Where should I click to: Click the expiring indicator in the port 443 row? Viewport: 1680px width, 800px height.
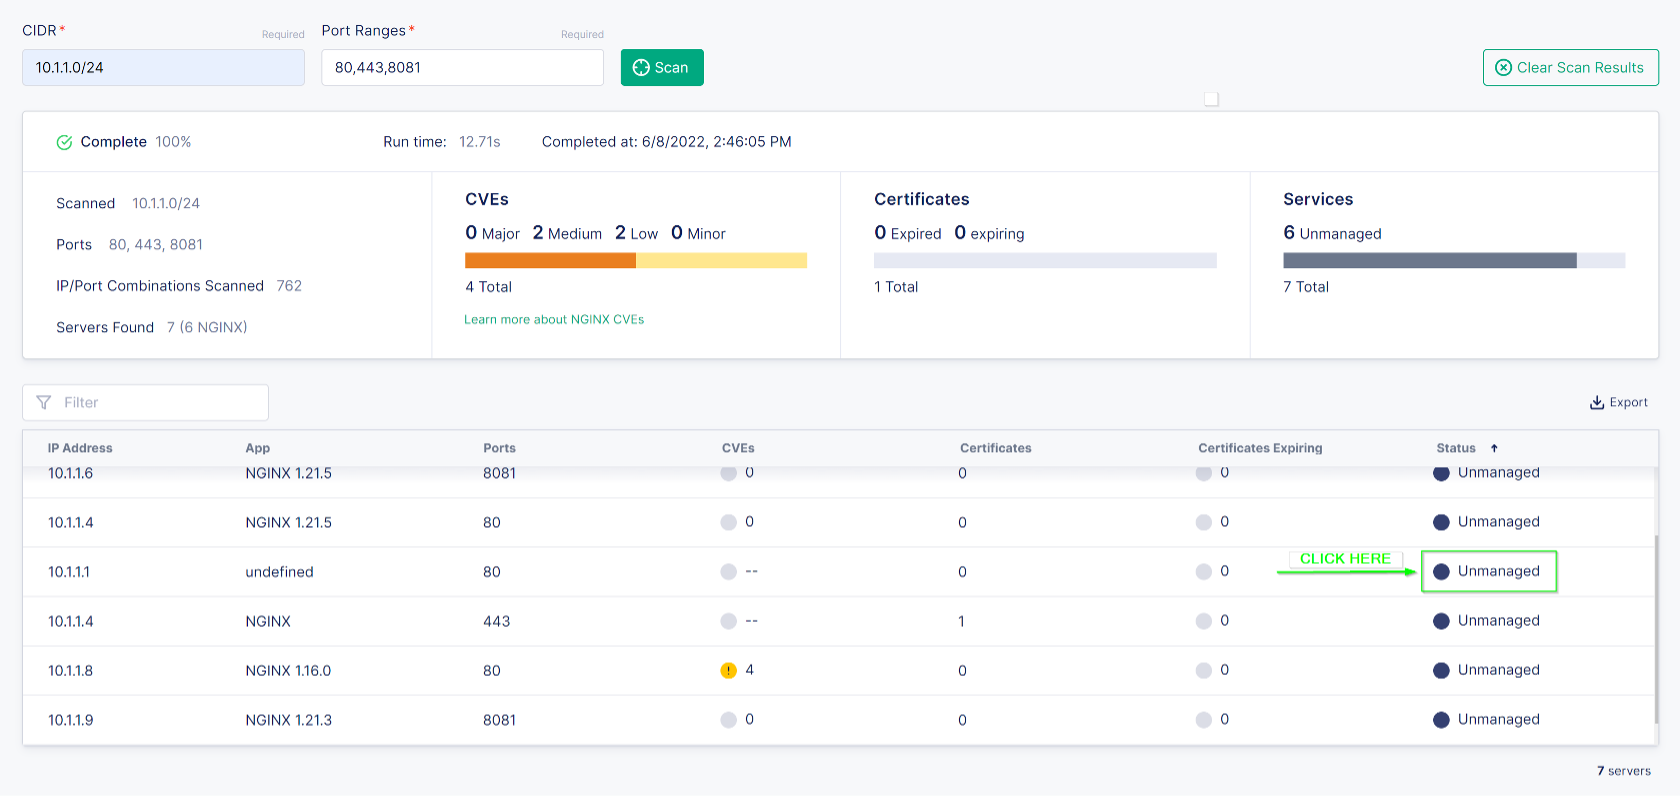1204,621
